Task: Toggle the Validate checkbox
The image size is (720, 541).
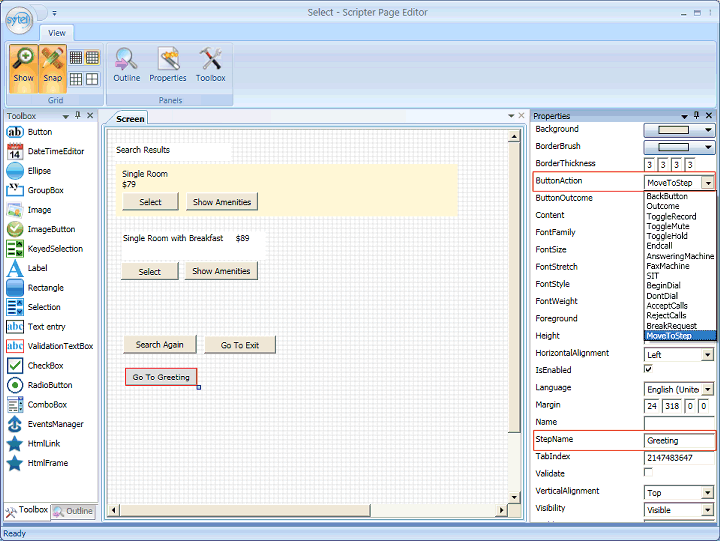Action: point(648,472)
